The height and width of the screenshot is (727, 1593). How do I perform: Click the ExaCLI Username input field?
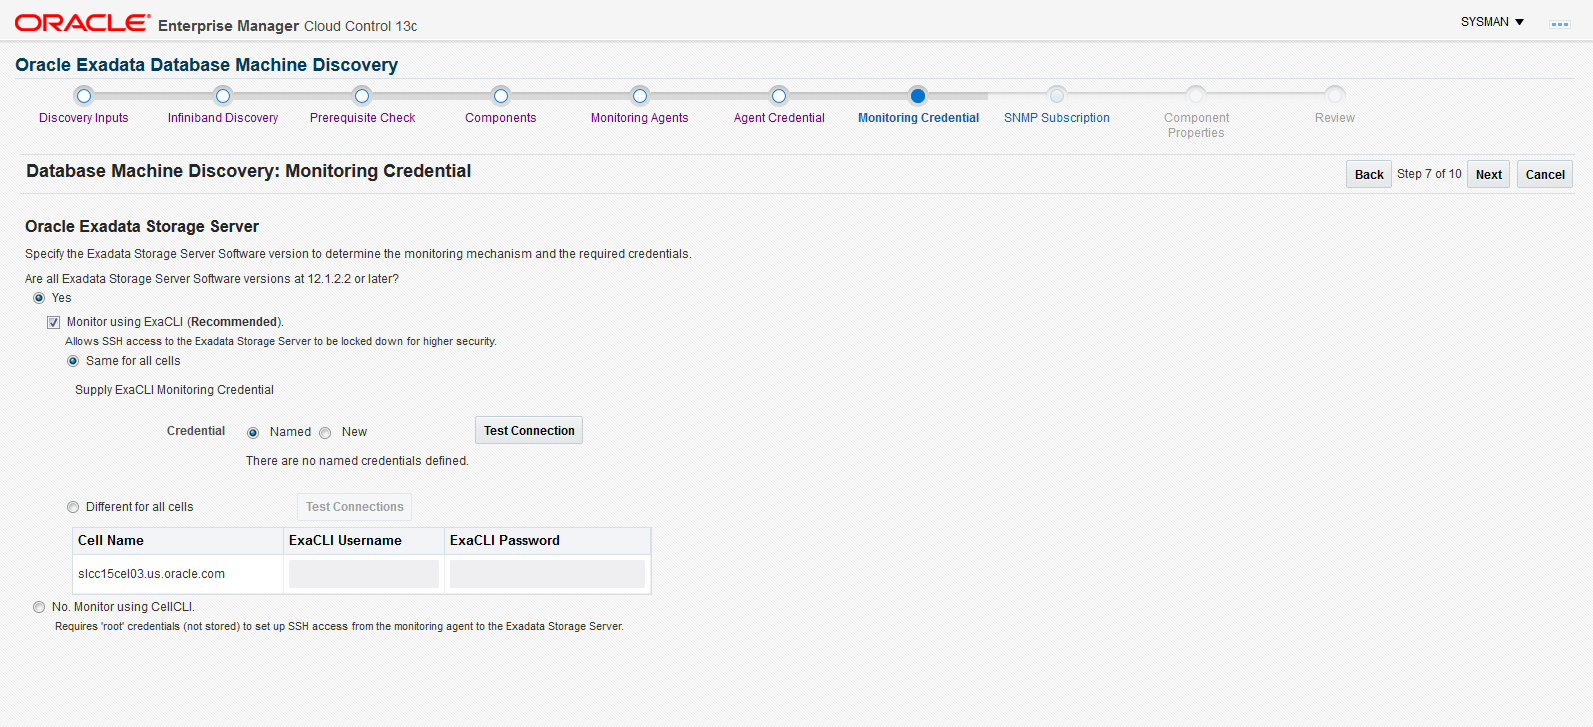click(x=364, y=574)
